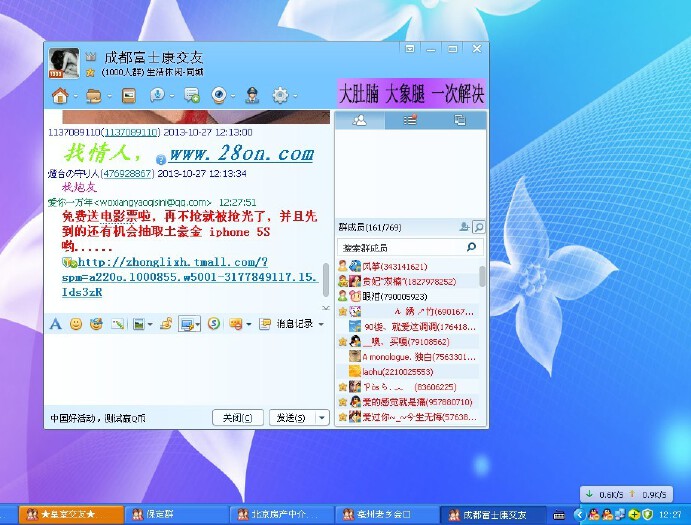The width and height of the screenshot is (691, 525).
Task: Click the green shield tray icon
Action: pyautogui.click(x=647, y=514)
